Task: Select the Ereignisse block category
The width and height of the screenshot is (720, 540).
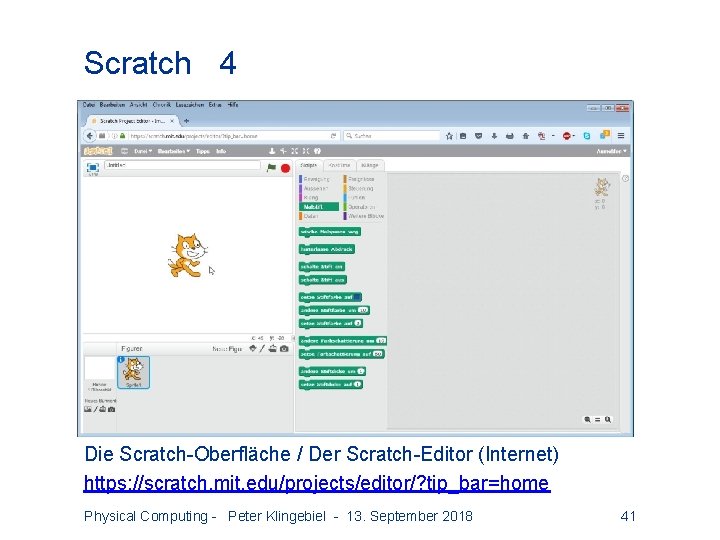Action: pos(361,179)
